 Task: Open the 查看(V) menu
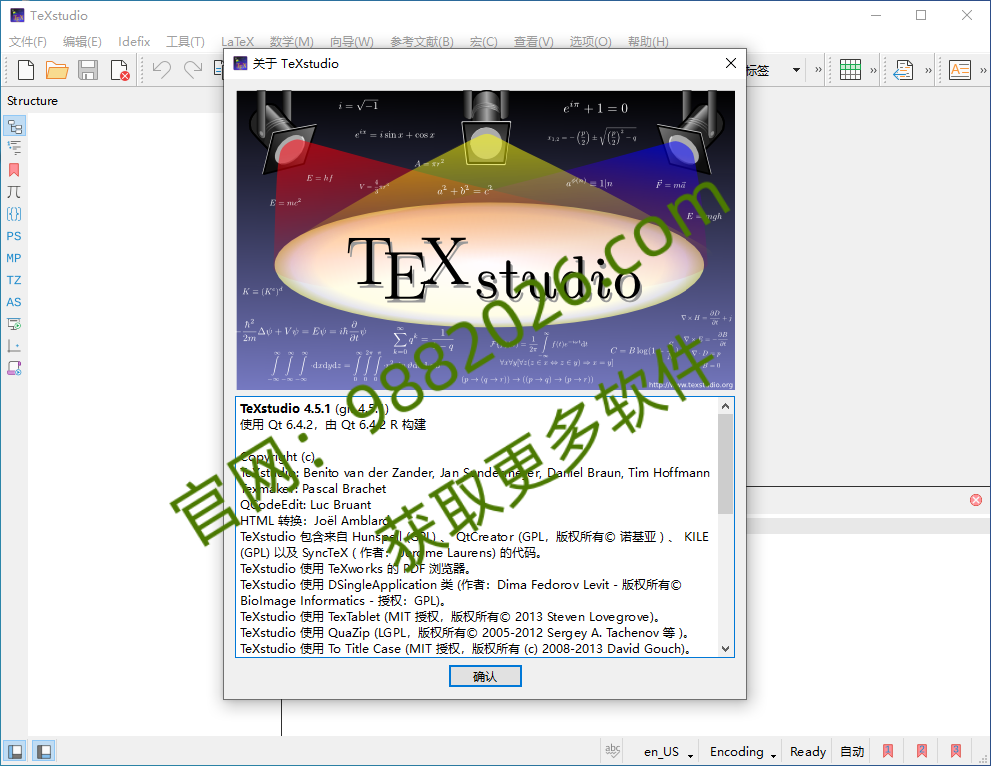click(x=533, y=42)
